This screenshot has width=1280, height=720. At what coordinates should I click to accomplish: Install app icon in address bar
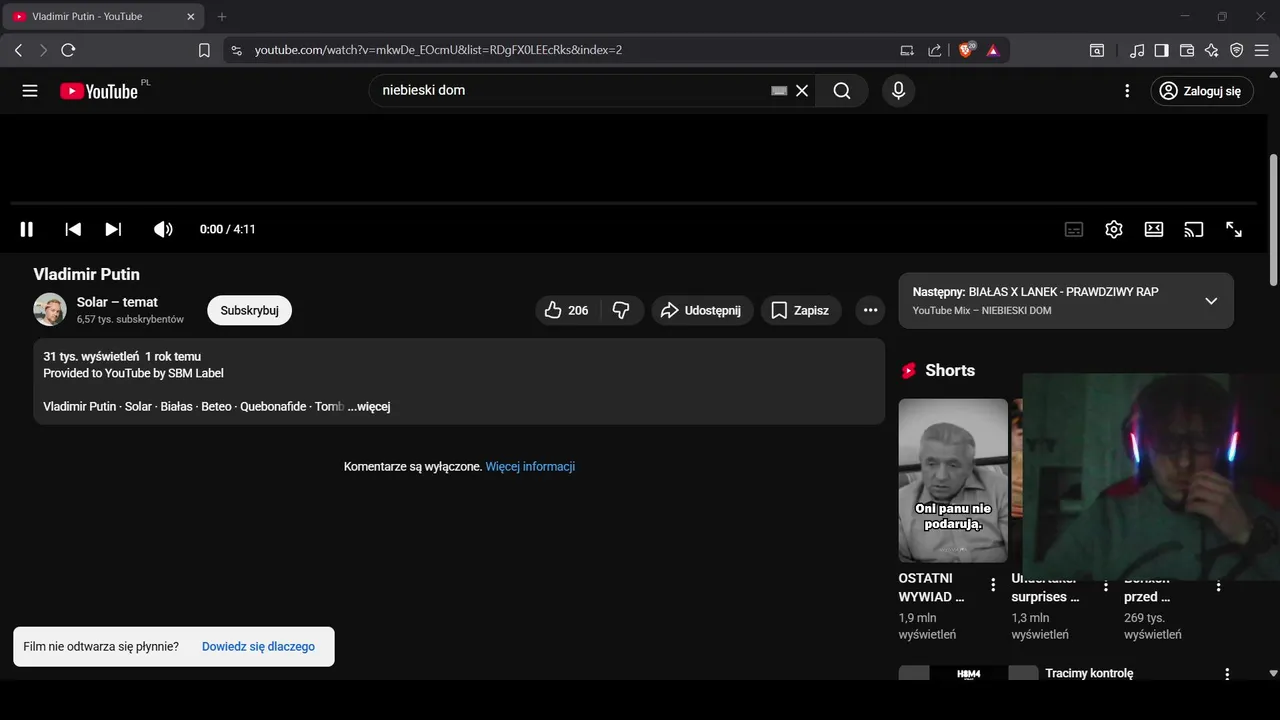click(x=907, y=50)
